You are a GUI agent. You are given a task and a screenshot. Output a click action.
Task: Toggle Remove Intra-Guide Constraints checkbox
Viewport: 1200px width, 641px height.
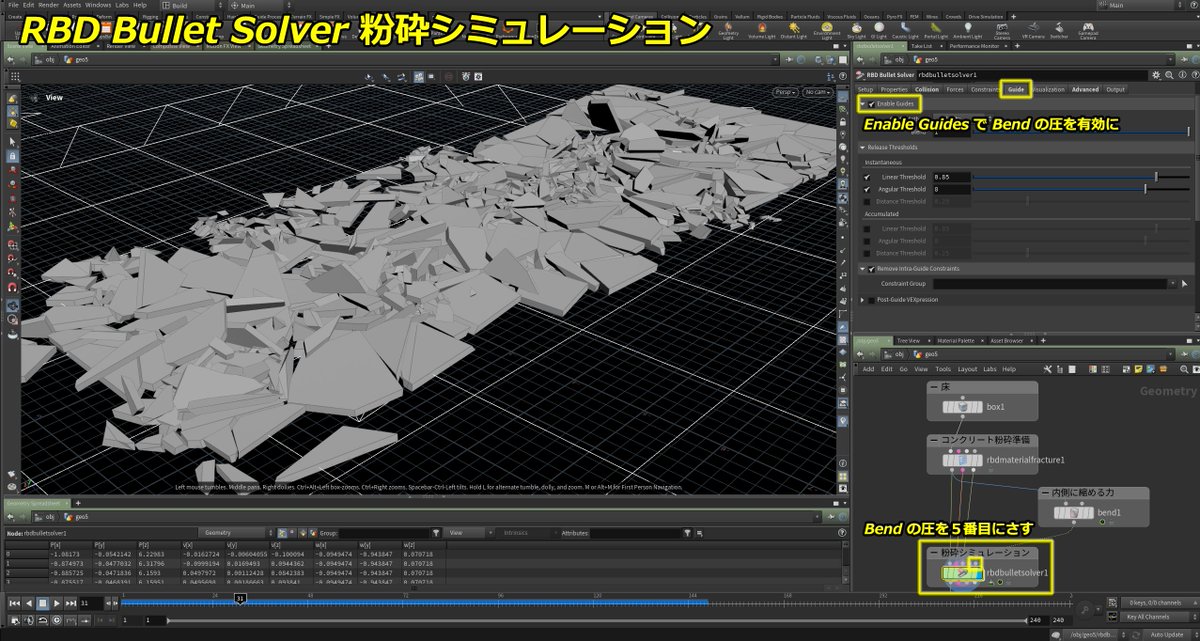coord(872,269)
